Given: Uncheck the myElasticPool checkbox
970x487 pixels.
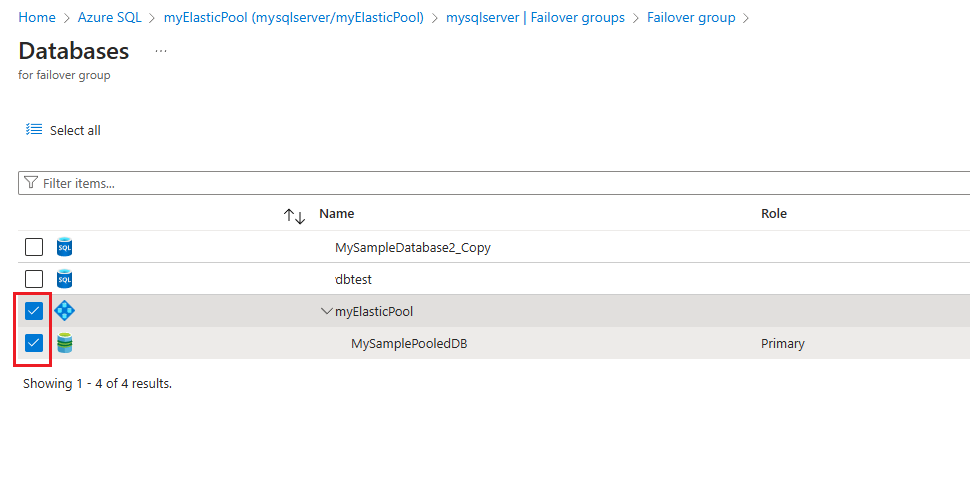Looking at the screenshot, I should [34, 311].
